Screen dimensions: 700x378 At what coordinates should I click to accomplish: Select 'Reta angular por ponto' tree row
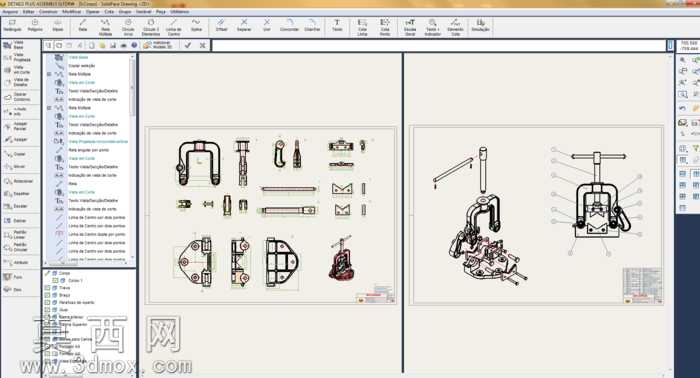pos(89,150)
